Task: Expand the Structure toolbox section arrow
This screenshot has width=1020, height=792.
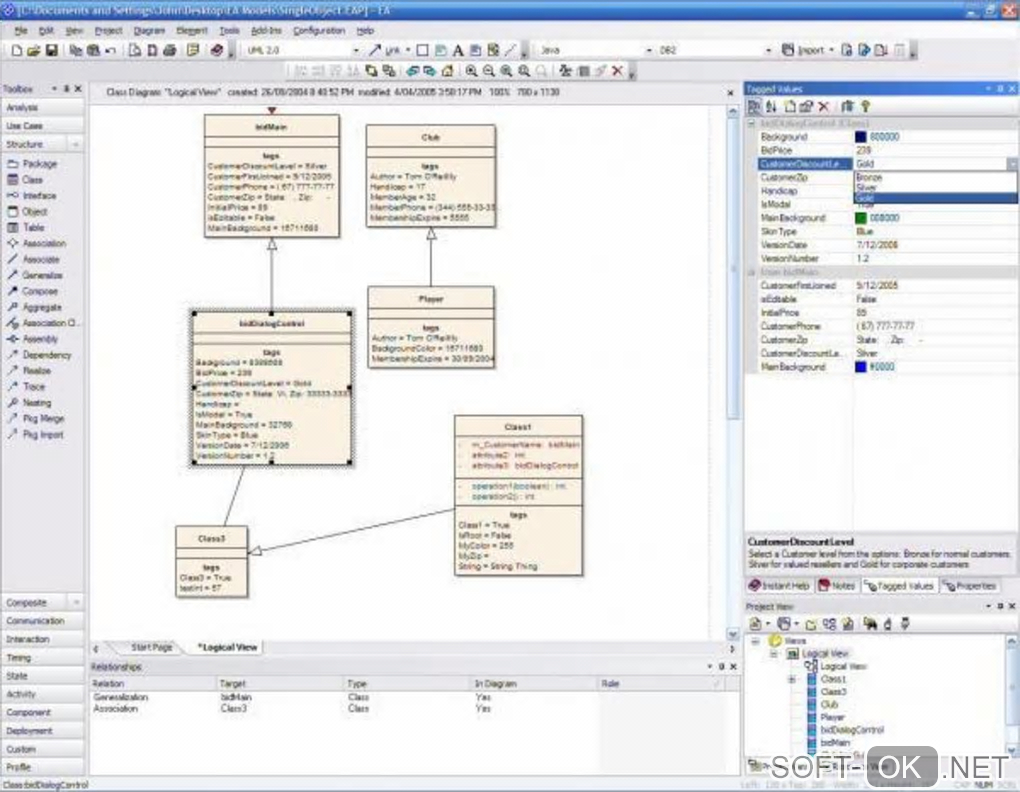Action: (x=75, y=144)
